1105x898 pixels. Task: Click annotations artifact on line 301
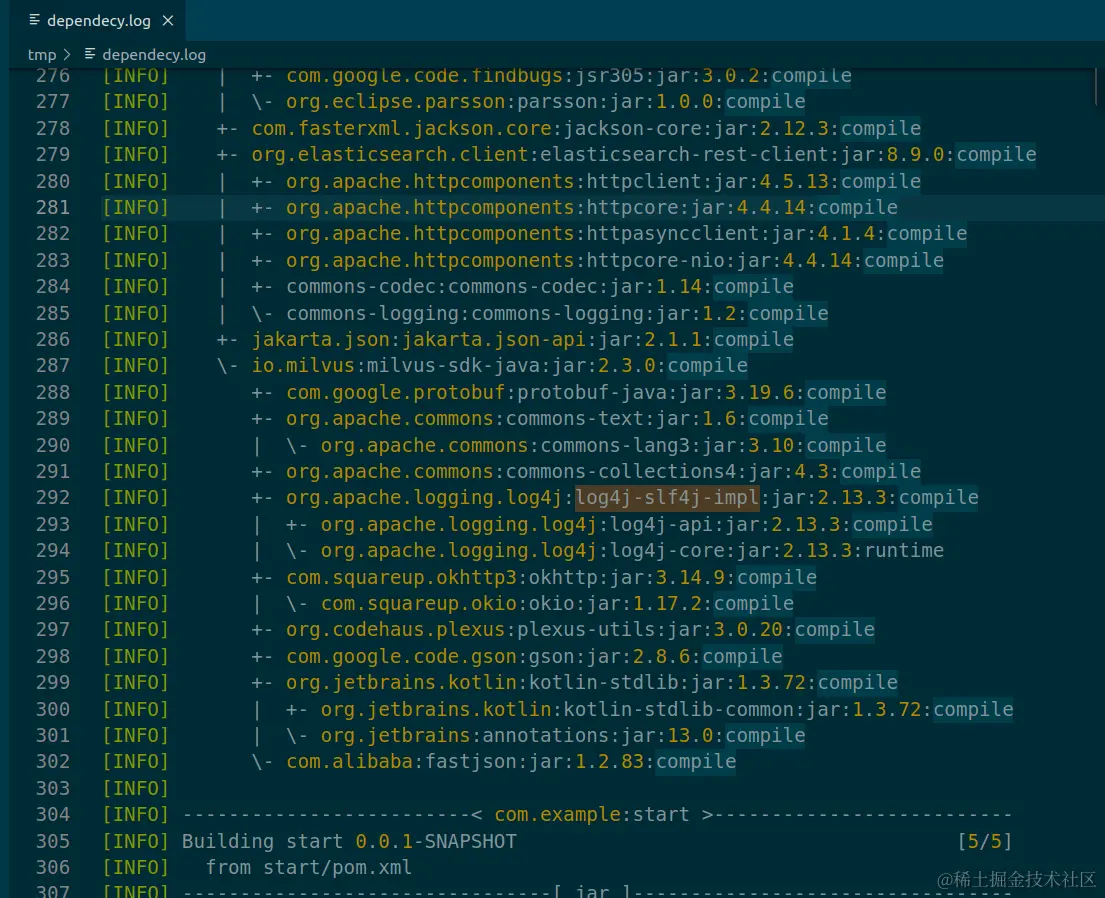[x=545, y=735]
